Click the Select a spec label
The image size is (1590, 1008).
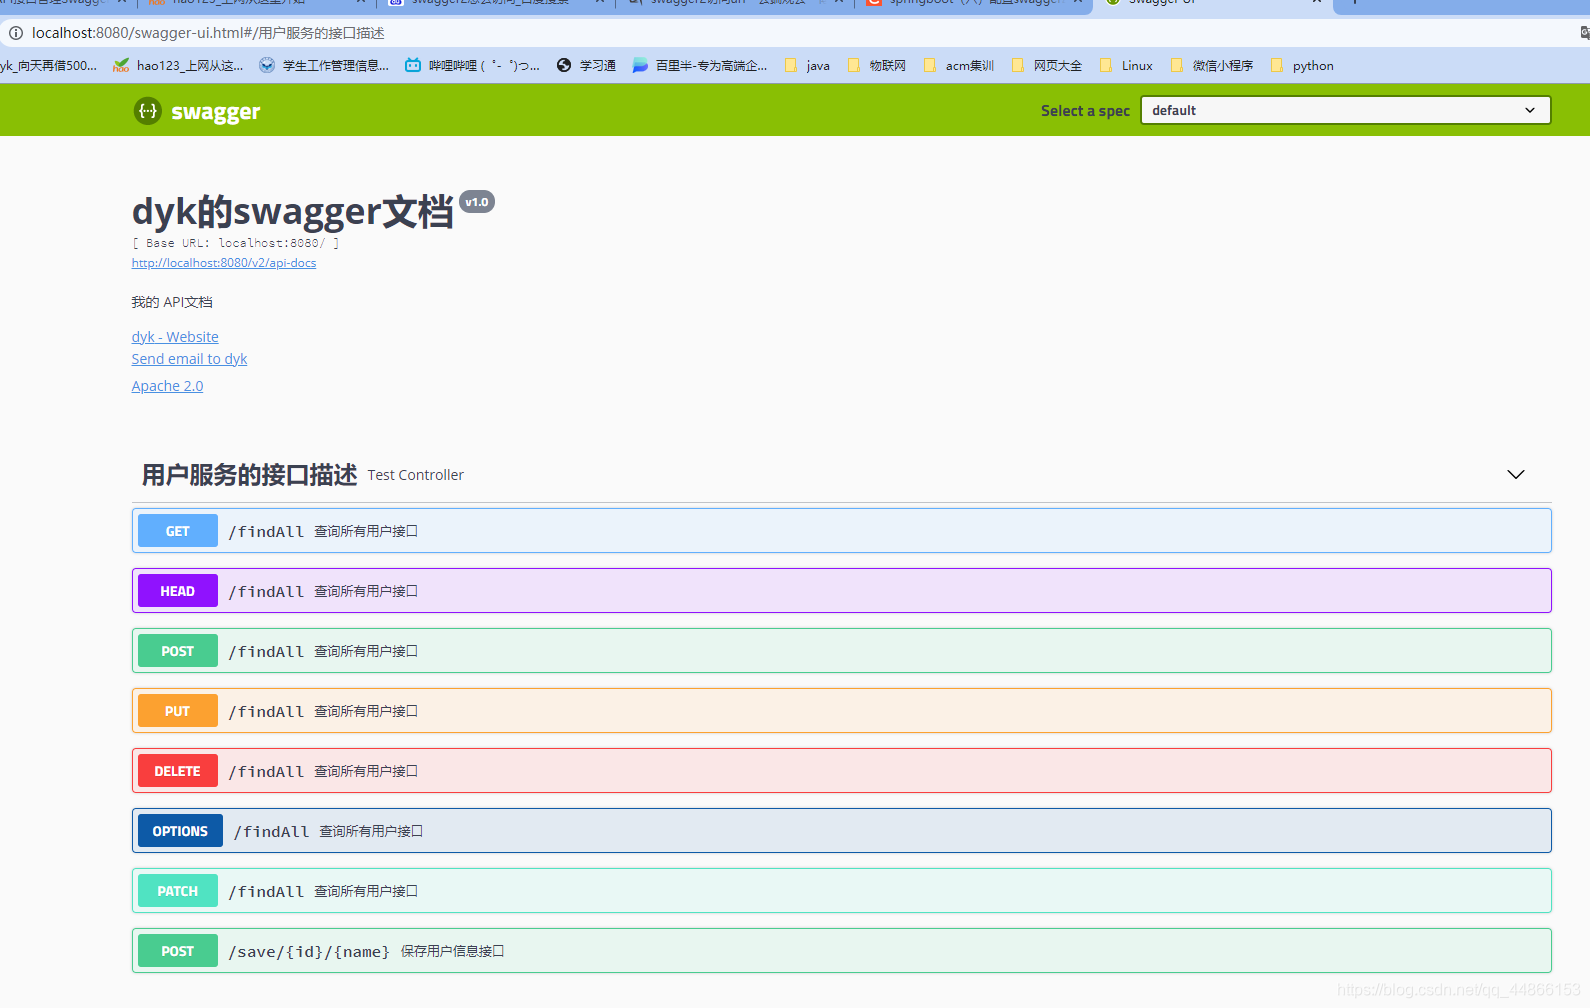(x=1085, y=111)
